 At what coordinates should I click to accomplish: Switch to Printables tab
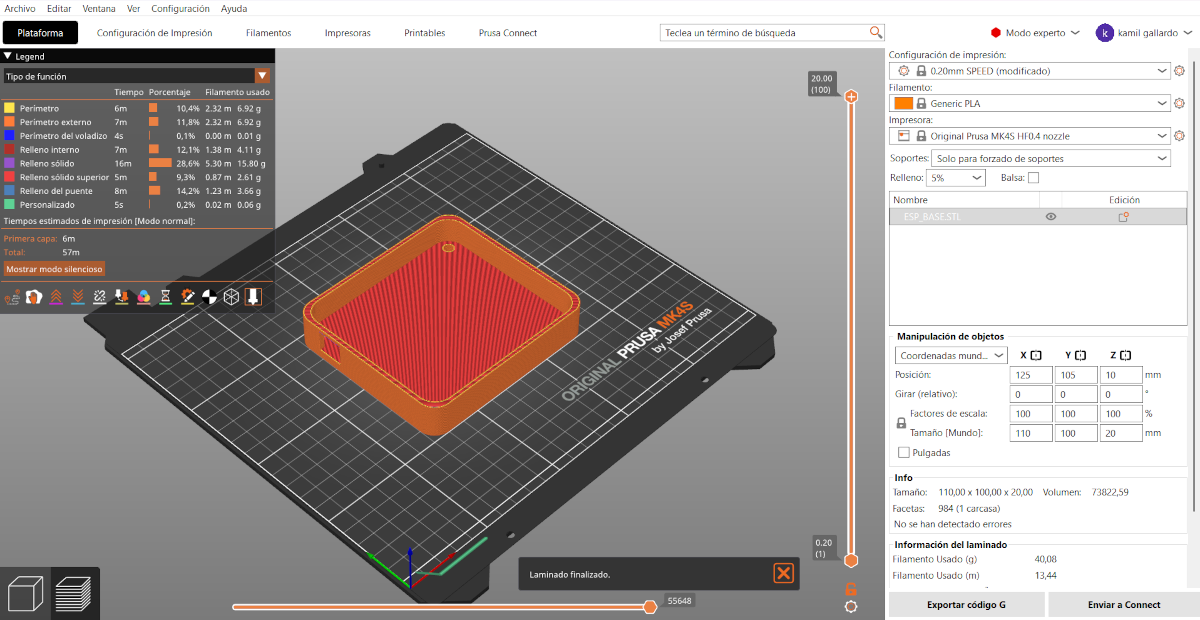tap(425, 33)
